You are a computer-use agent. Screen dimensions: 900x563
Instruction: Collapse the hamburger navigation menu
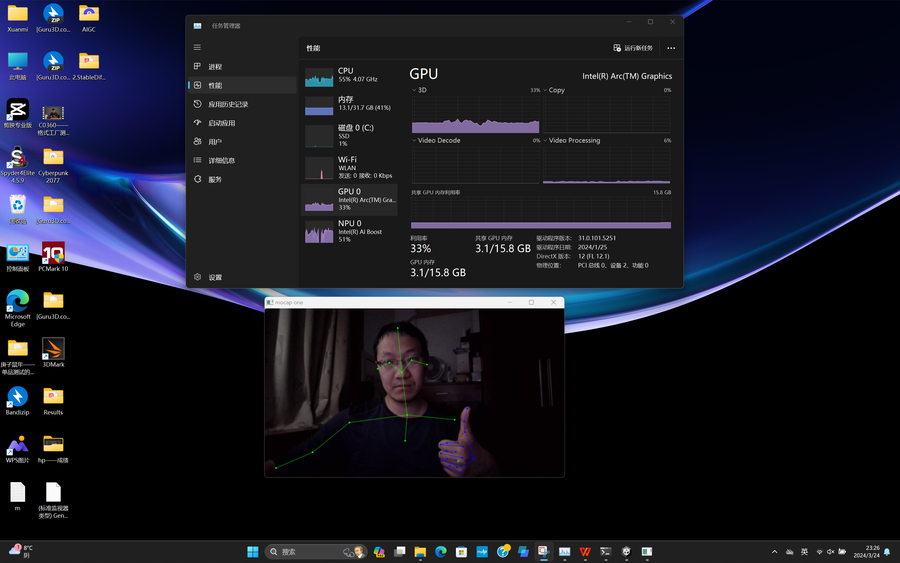(197, 47)
